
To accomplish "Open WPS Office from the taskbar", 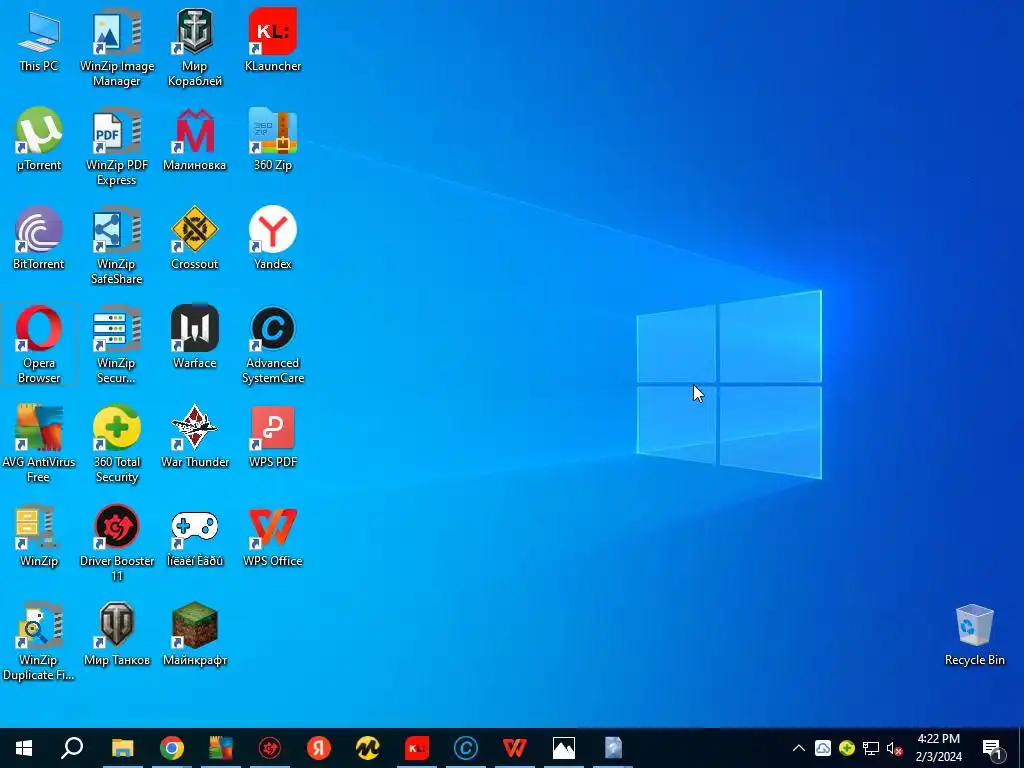I will click(x=515, y=748).
